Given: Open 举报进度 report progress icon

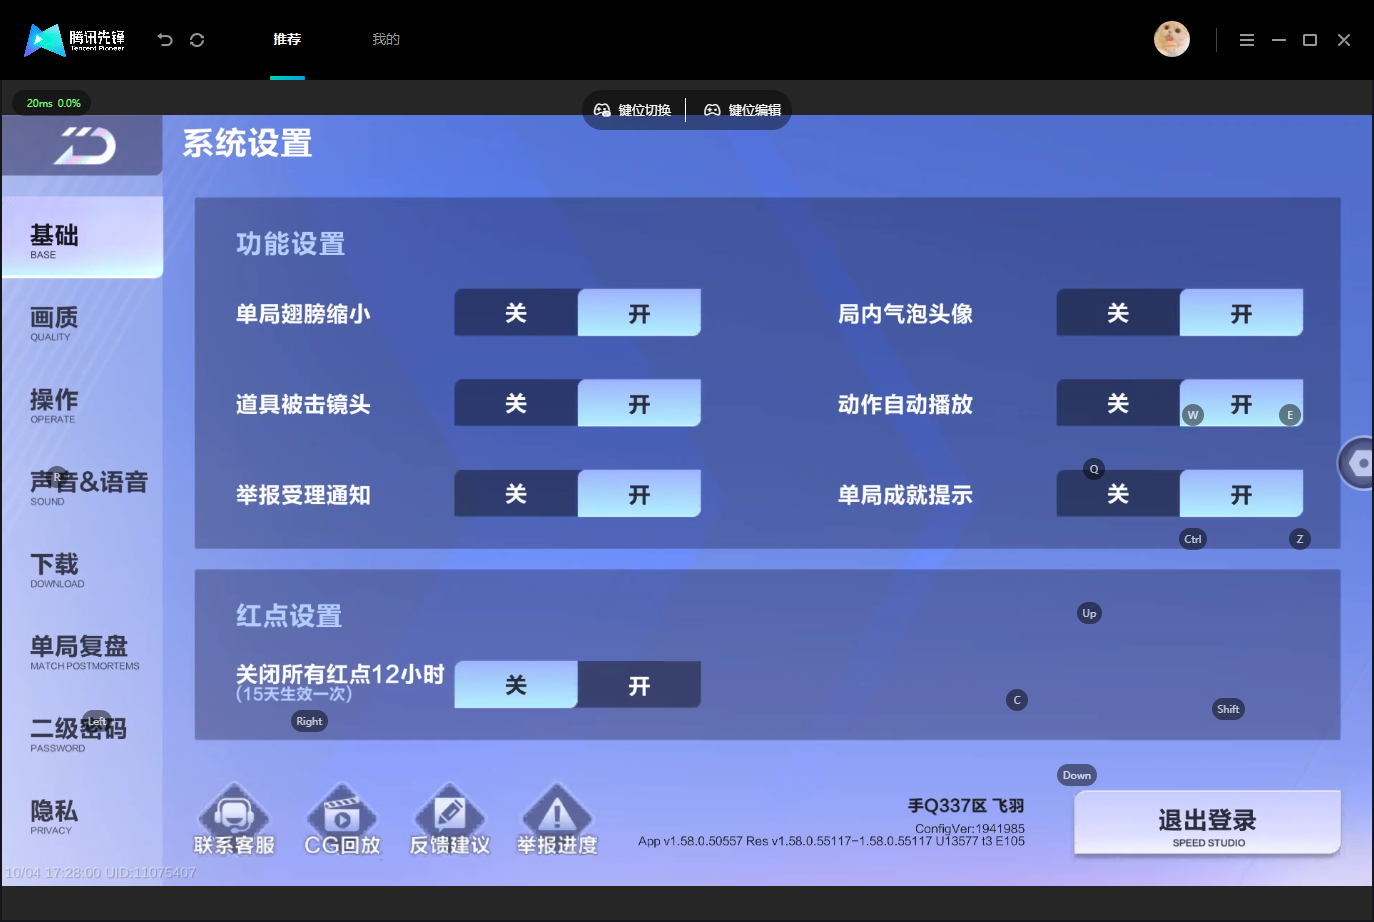Looking at the screenshot, I should click(557, 820).
